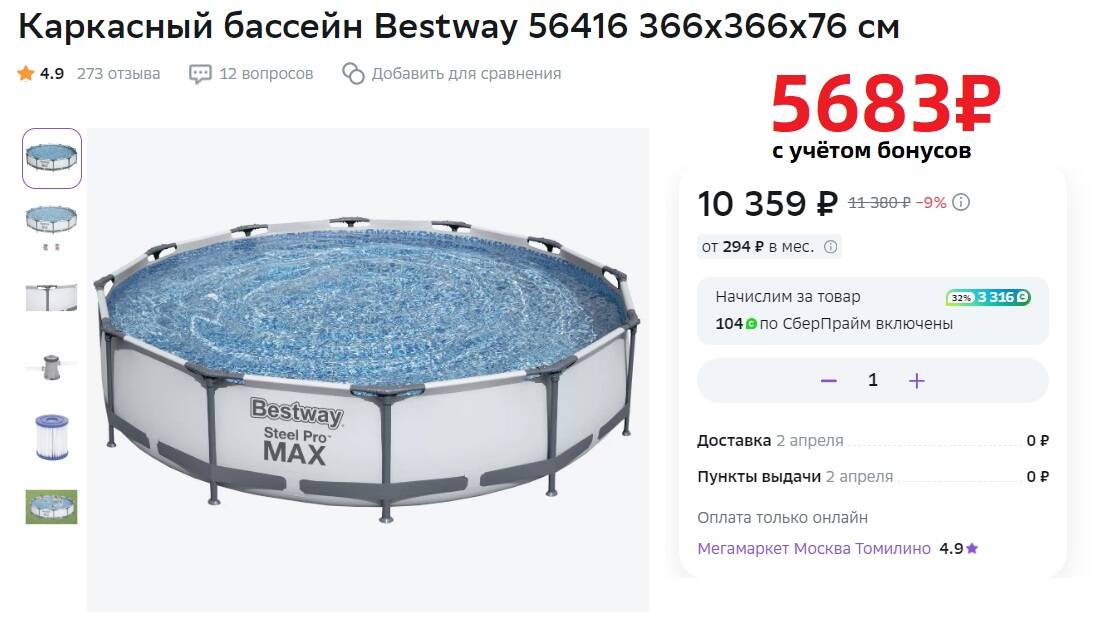View the filter cartridge thumbnail
Viewport: 1095px width, 622px height.
pyautogui.click(x=52, y=436)
